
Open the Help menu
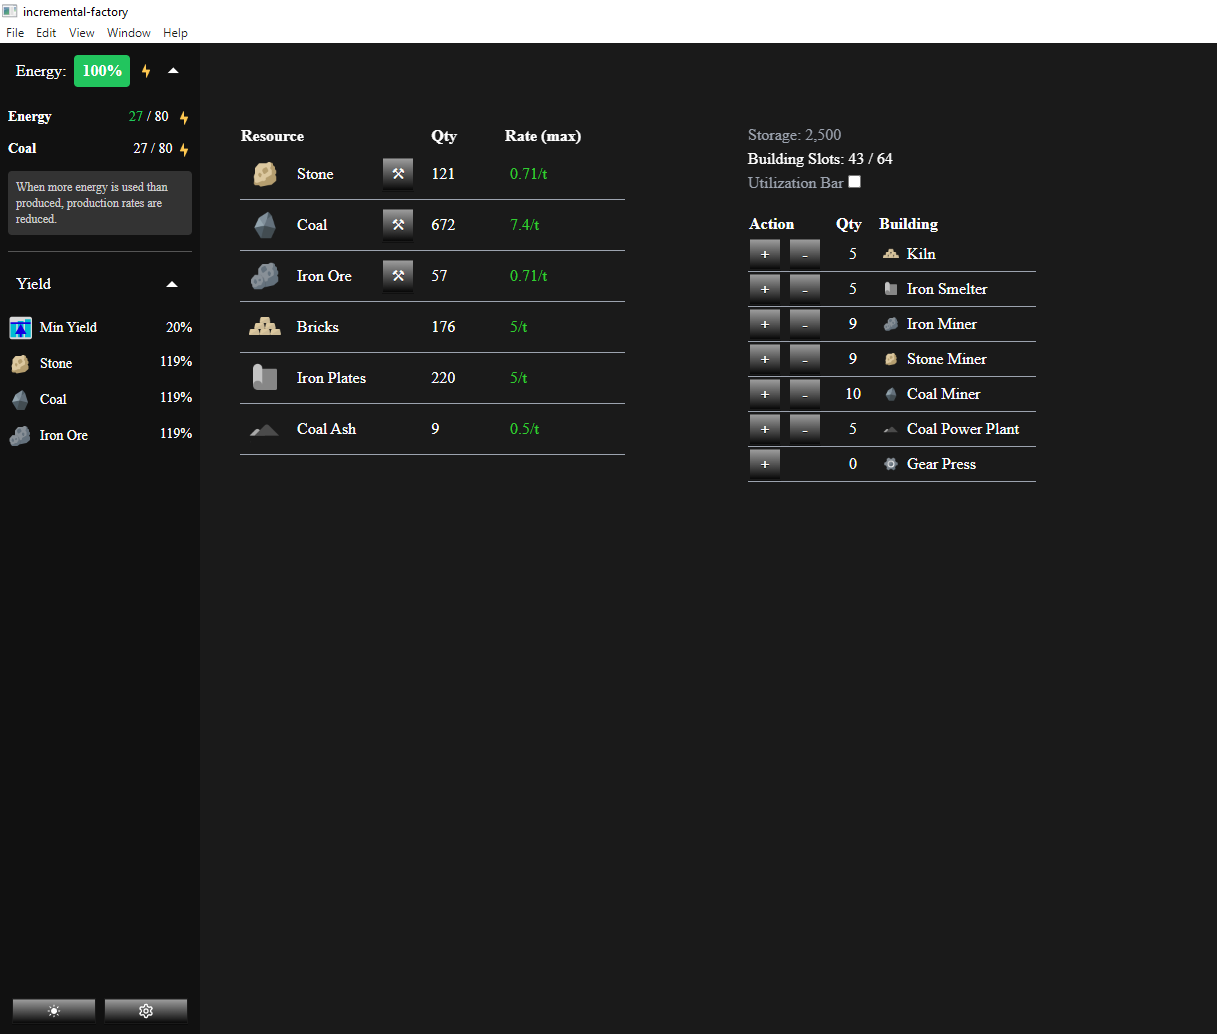click(x=175, y=33)
